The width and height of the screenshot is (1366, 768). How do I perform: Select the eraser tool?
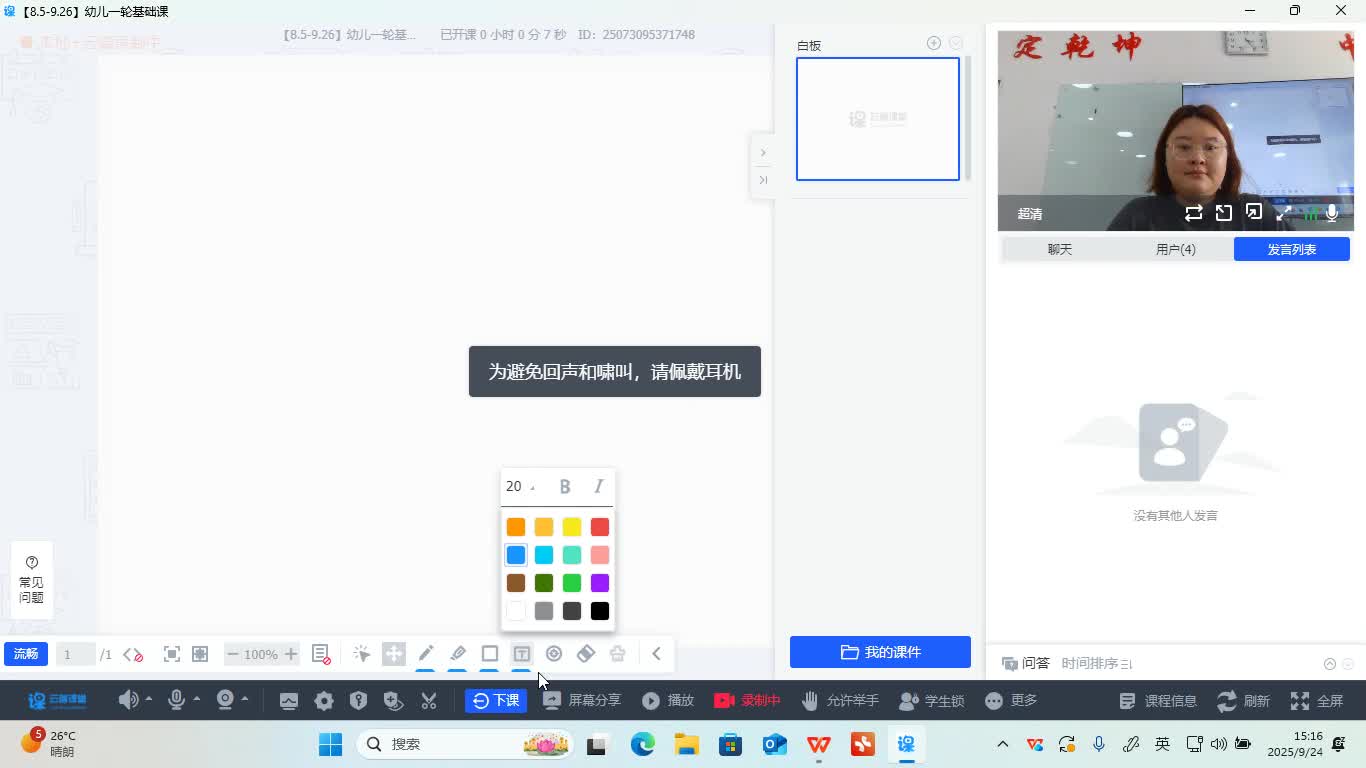tap(585, 654)
